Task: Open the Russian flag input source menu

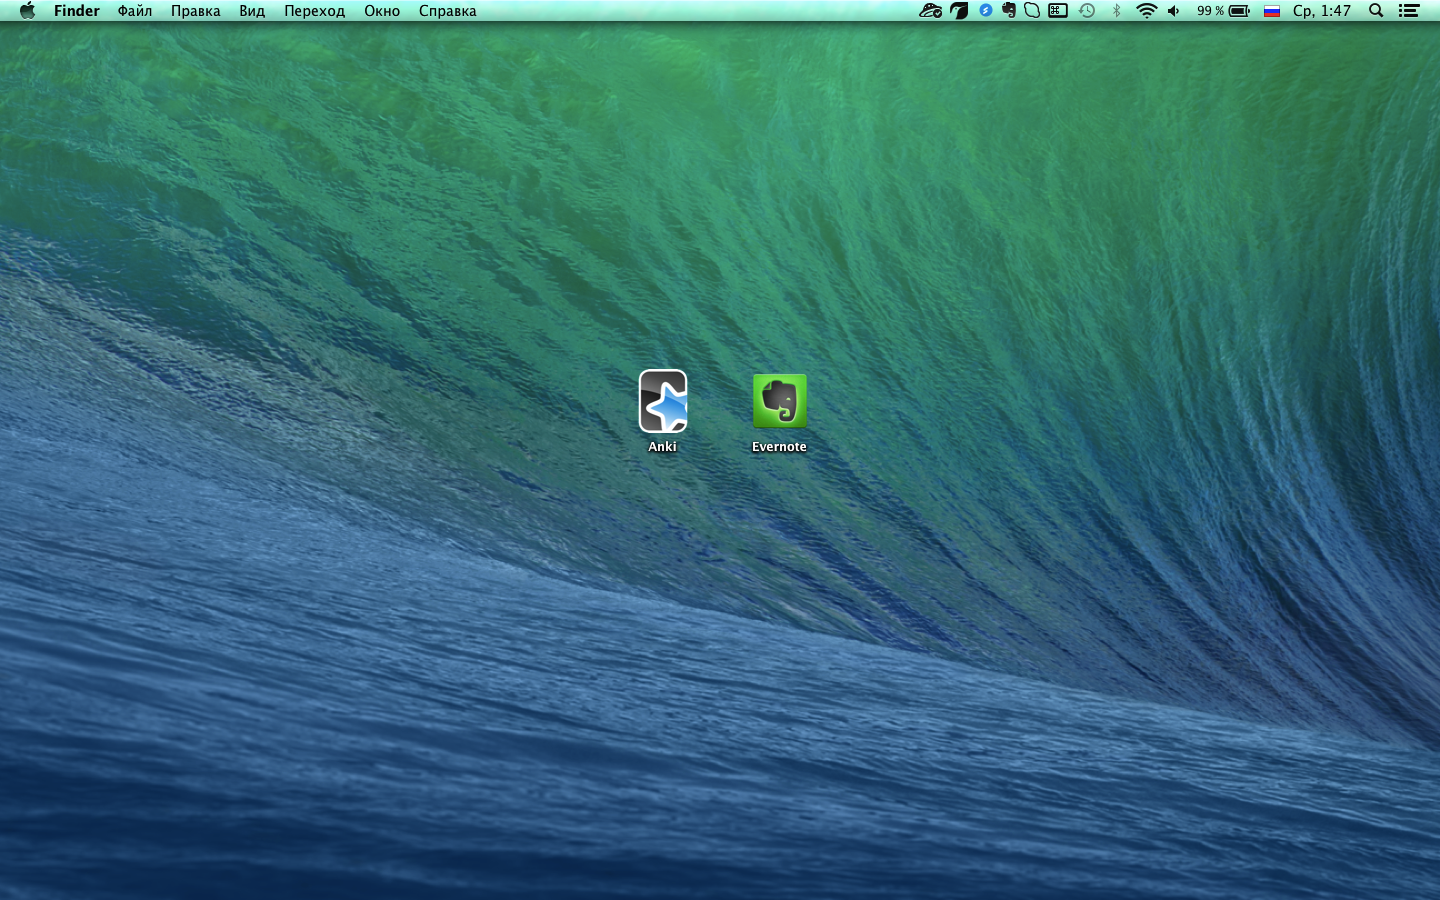Action: click(1272, 11)
